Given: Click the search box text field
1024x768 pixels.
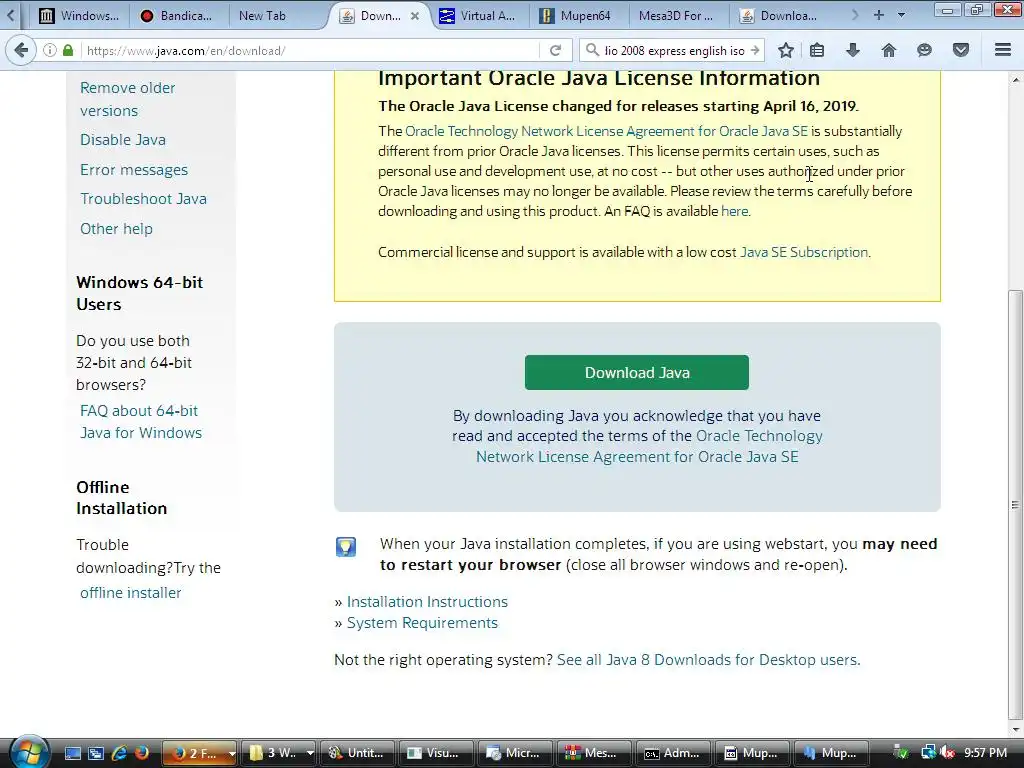Looking at the screenshot, I should pyautogui.click(x=673, y=50).
